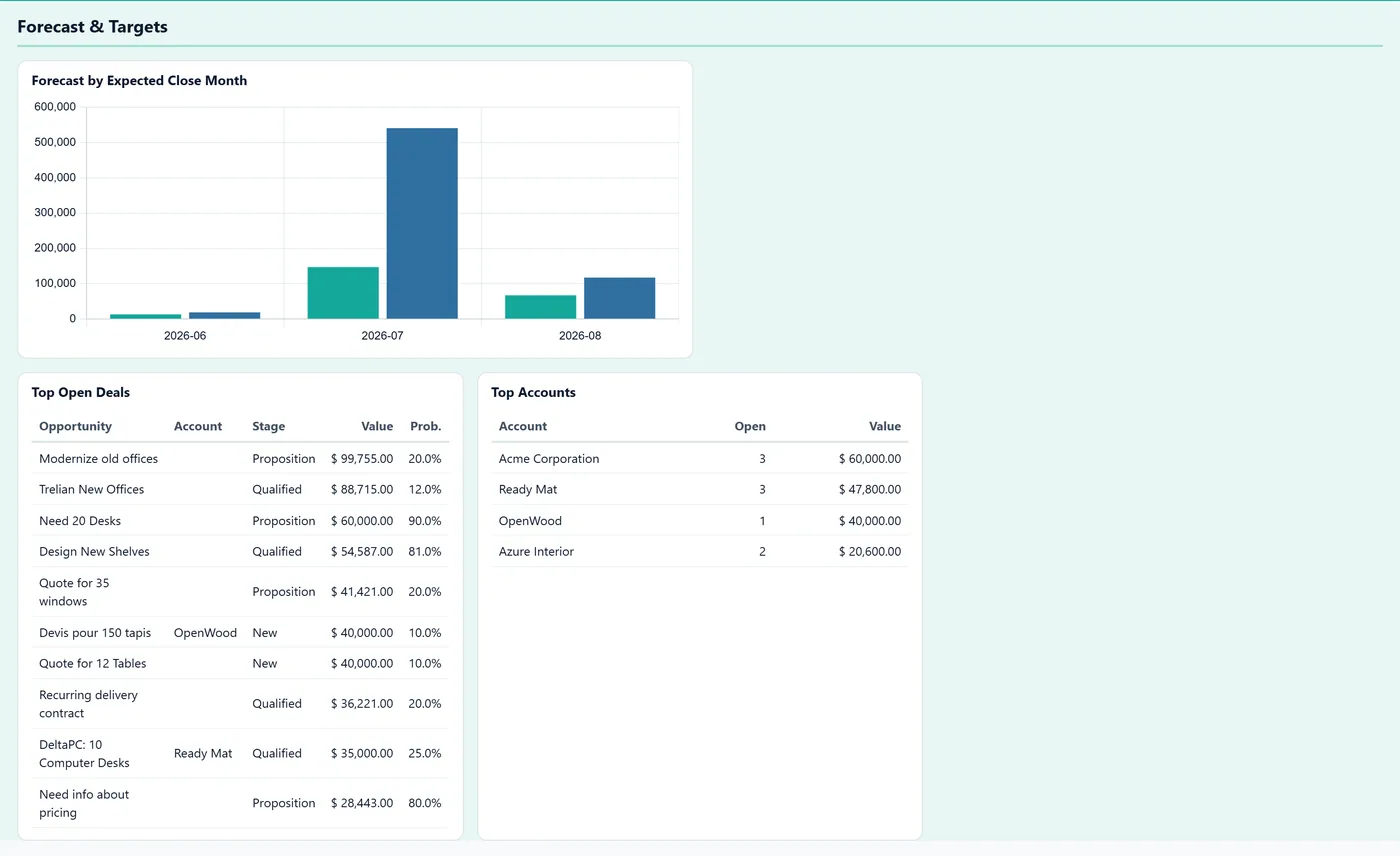Screen dimensions: 1400x856
Task: Open DeltaPC: 10 Computer Desks deal
Action: coord(84,754)
